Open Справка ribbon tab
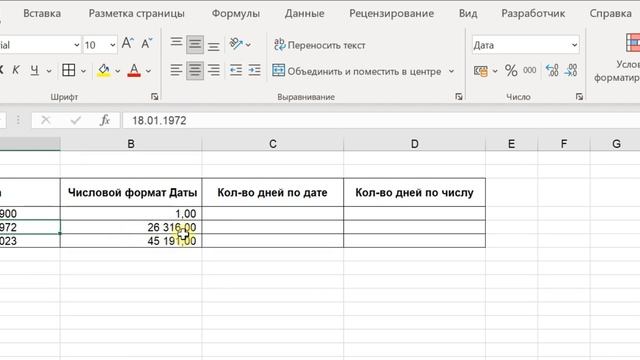Viewport: 640px width, 360px height. point(611,13)
